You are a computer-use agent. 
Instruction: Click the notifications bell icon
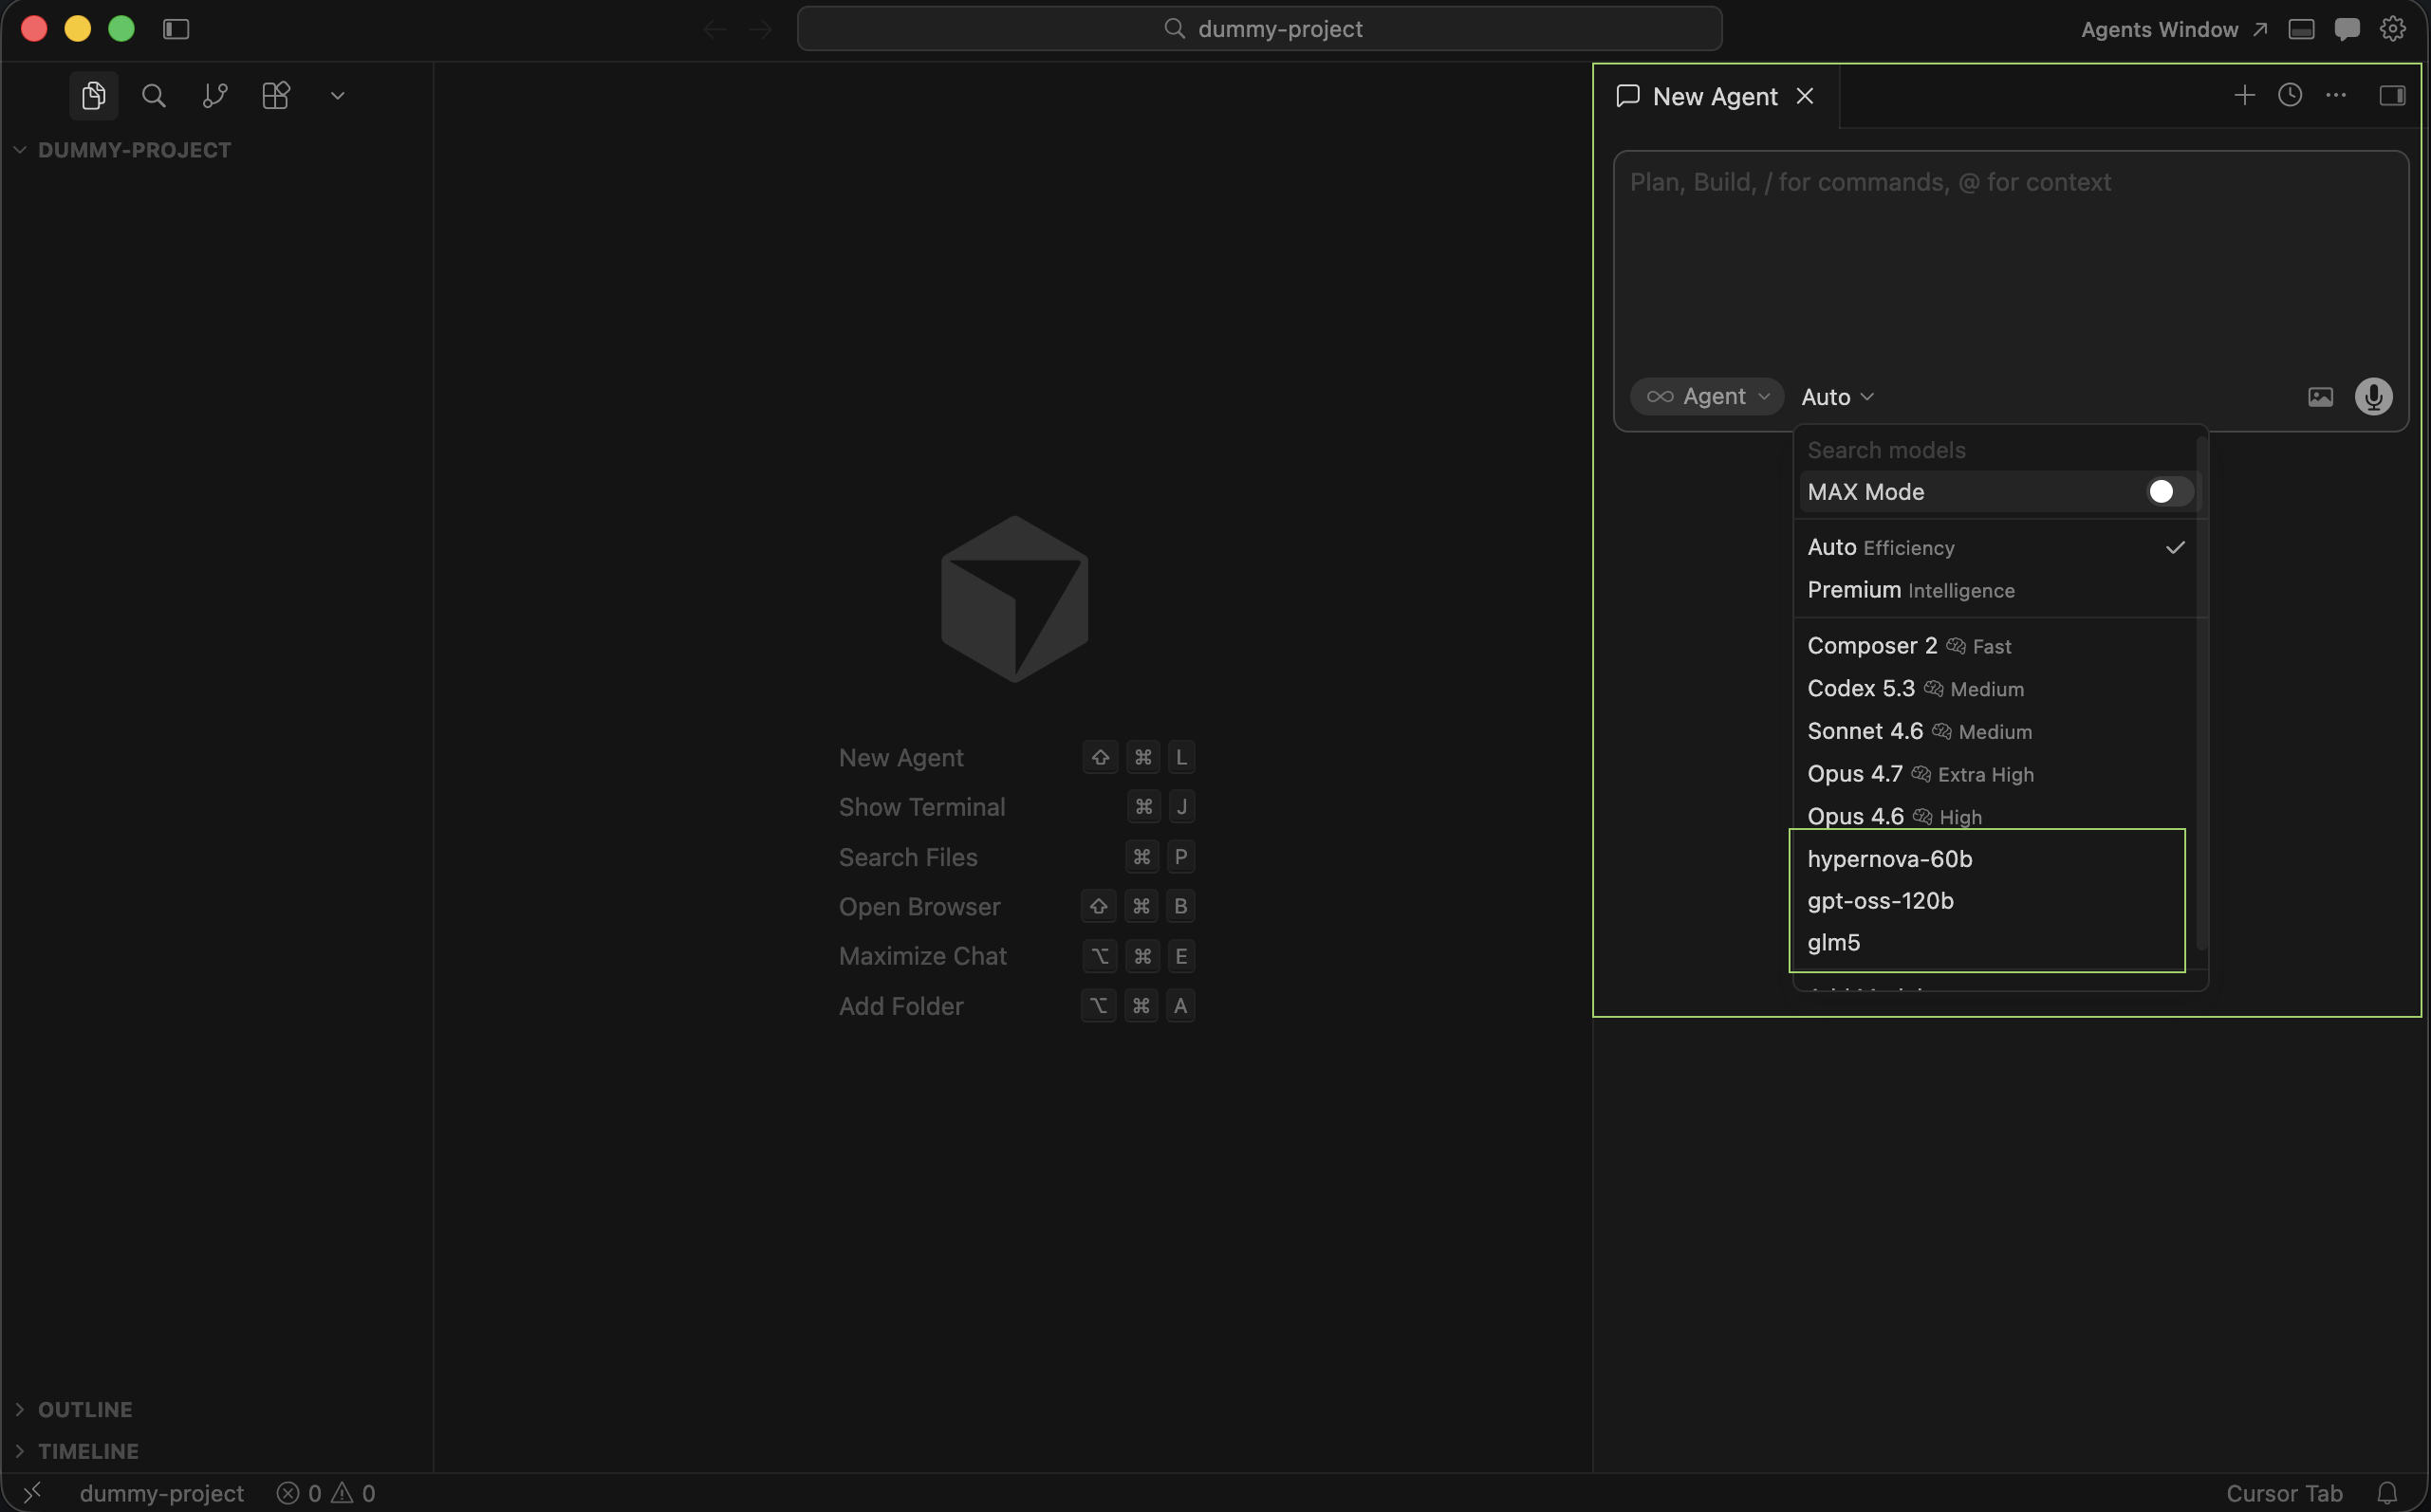(2387, 1493)
